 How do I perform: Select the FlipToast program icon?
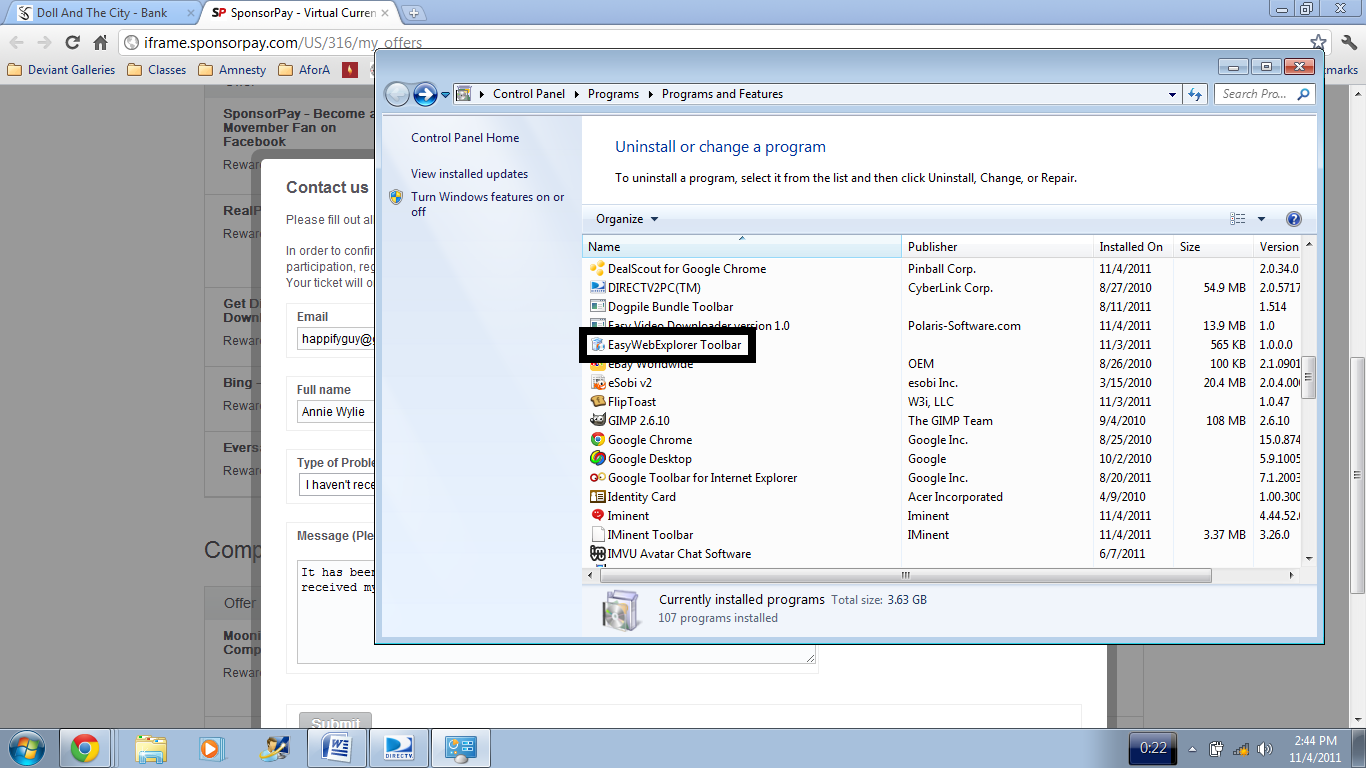598,402
